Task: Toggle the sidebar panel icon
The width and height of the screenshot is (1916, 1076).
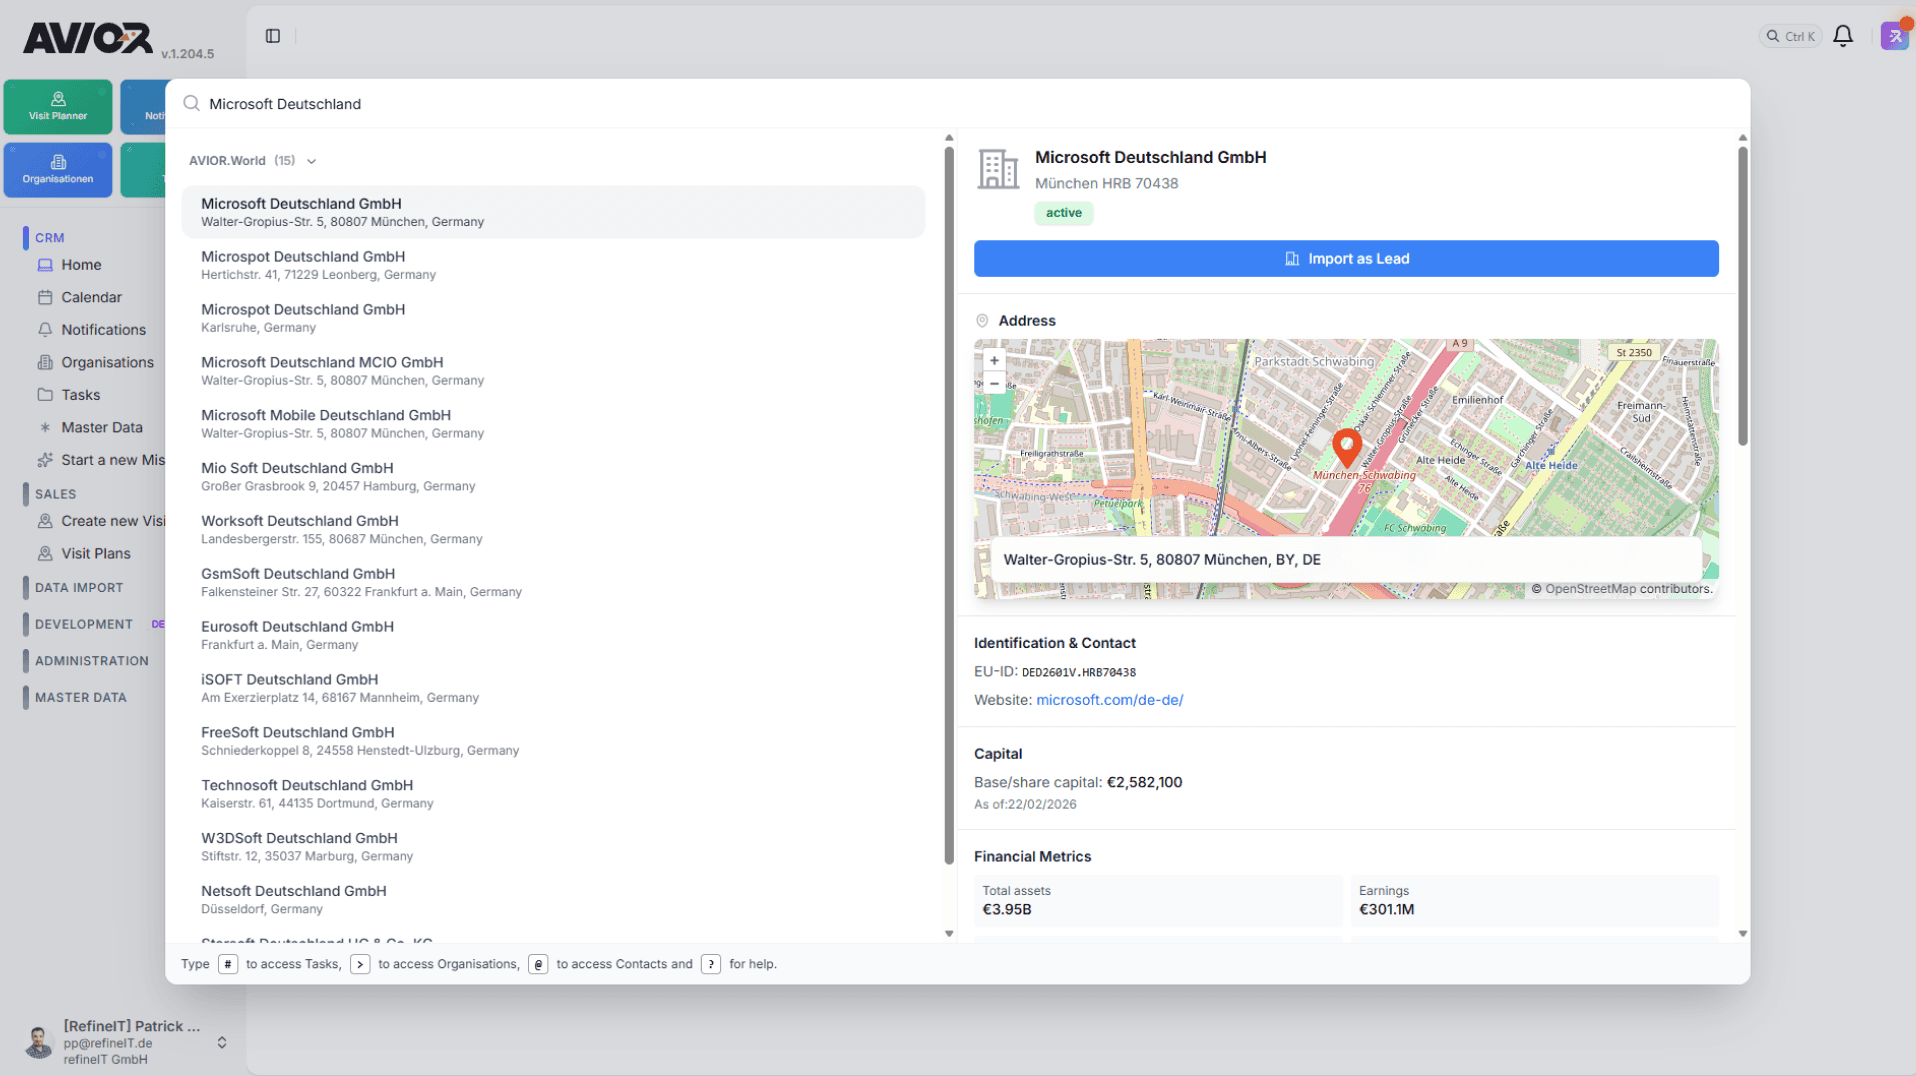Action: (273, 36)
